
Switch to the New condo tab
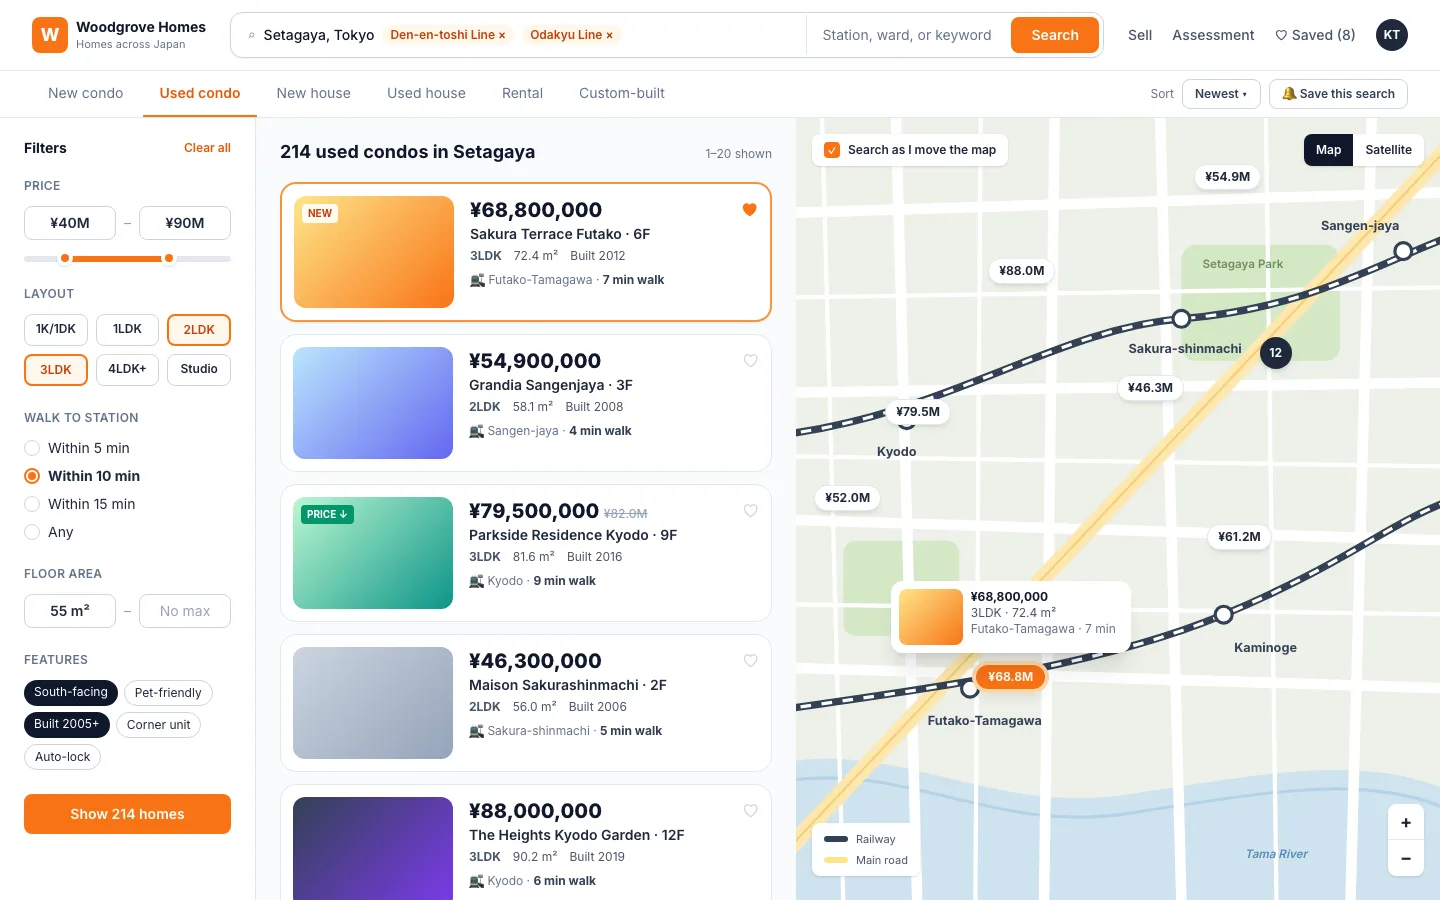pyautogui.click(x=86, y=93)
